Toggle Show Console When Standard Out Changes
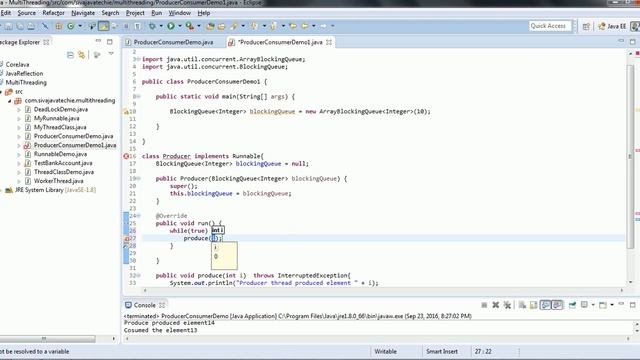The image size is (640, 360). pyautogui.click(x=546, y=305)
